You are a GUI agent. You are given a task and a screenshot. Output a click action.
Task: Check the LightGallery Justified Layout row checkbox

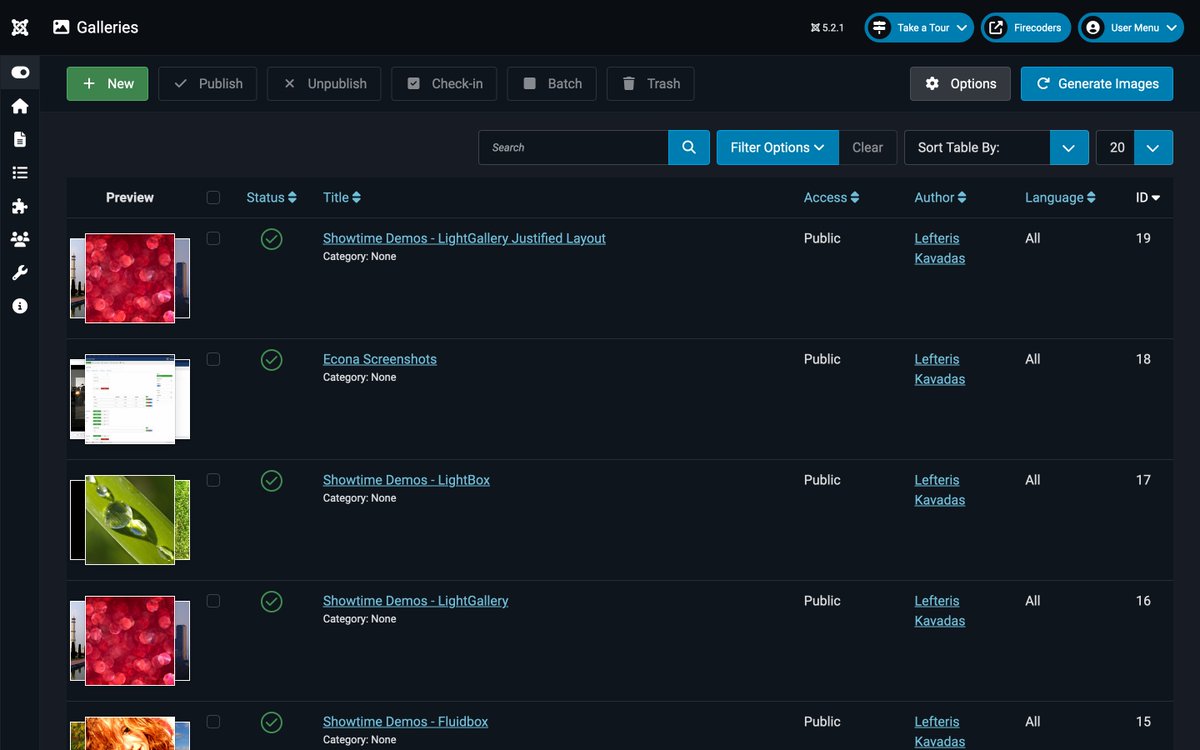[213, 238]
